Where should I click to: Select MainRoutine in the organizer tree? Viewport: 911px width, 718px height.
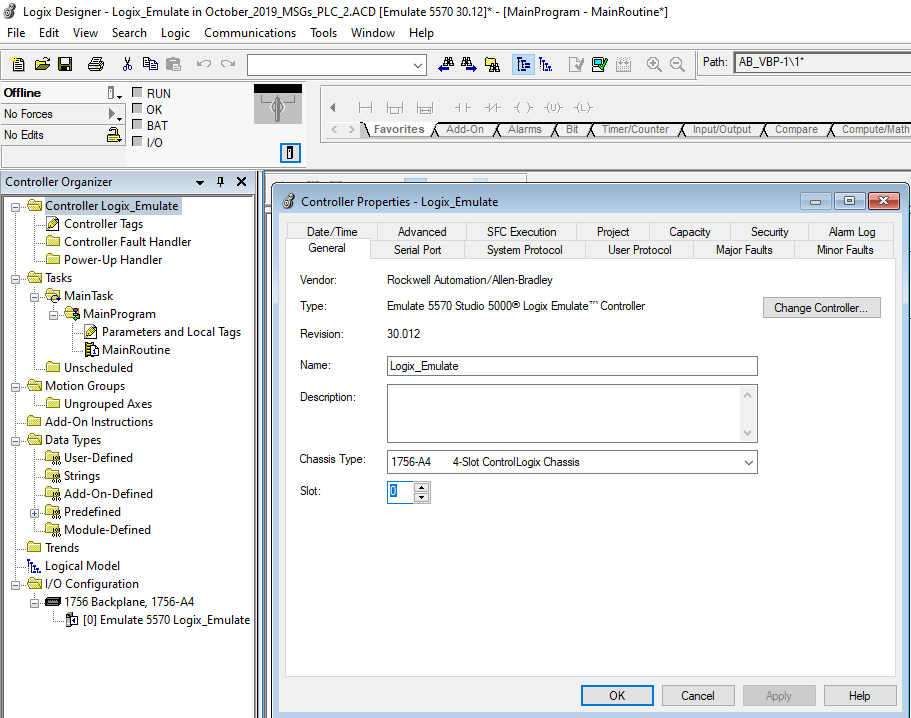coord(136,350)
